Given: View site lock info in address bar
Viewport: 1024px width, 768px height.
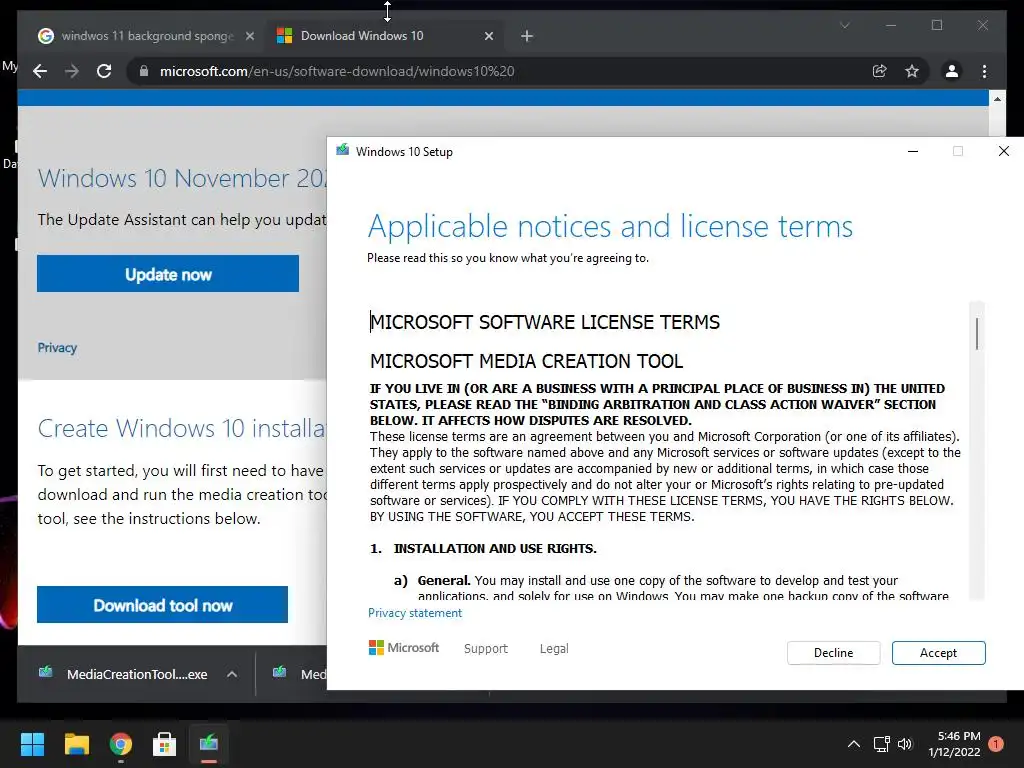Looking at the screenshot, I should click(144, 71).
